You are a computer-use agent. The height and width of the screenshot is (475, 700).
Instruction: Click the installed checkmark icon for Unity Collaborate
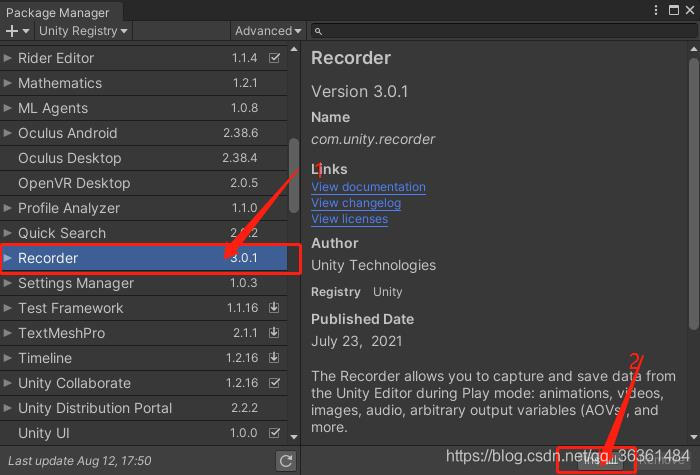(x=275, y=383)
